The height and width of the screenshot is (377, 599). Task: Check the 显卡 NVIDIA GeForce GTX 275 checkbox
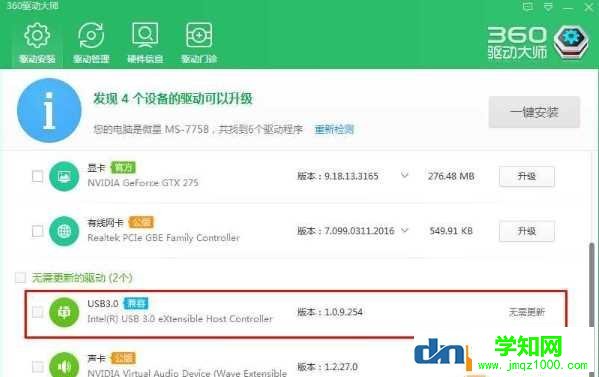pyautogui.click(x=37, y=176)
